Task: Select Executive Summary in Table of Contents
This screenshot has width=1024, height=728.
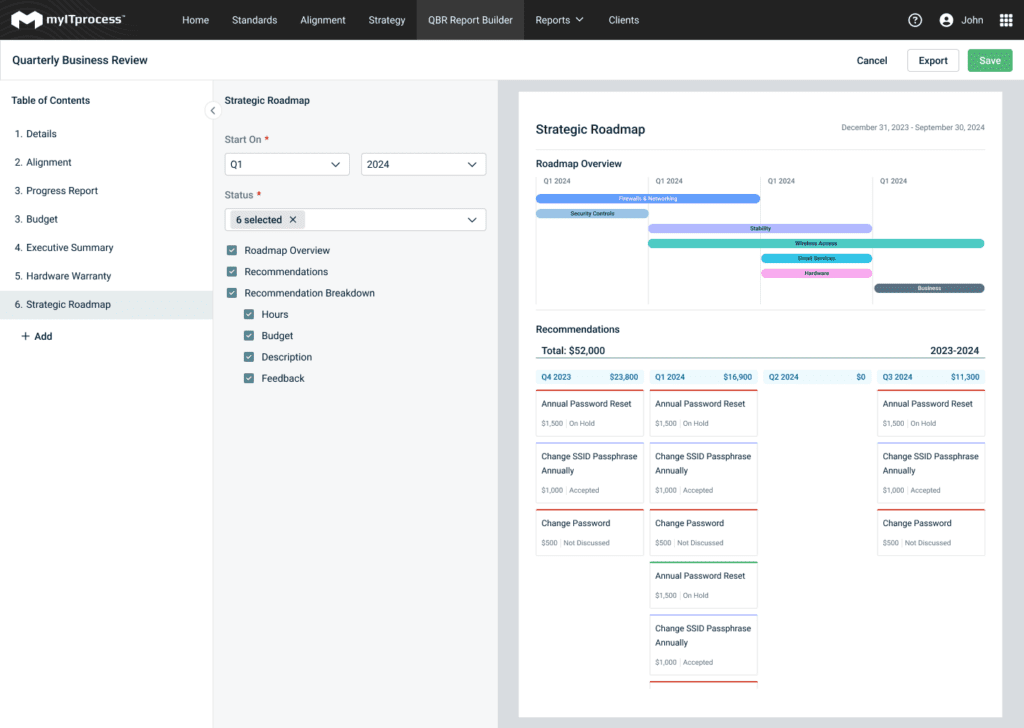Action: 69,248
